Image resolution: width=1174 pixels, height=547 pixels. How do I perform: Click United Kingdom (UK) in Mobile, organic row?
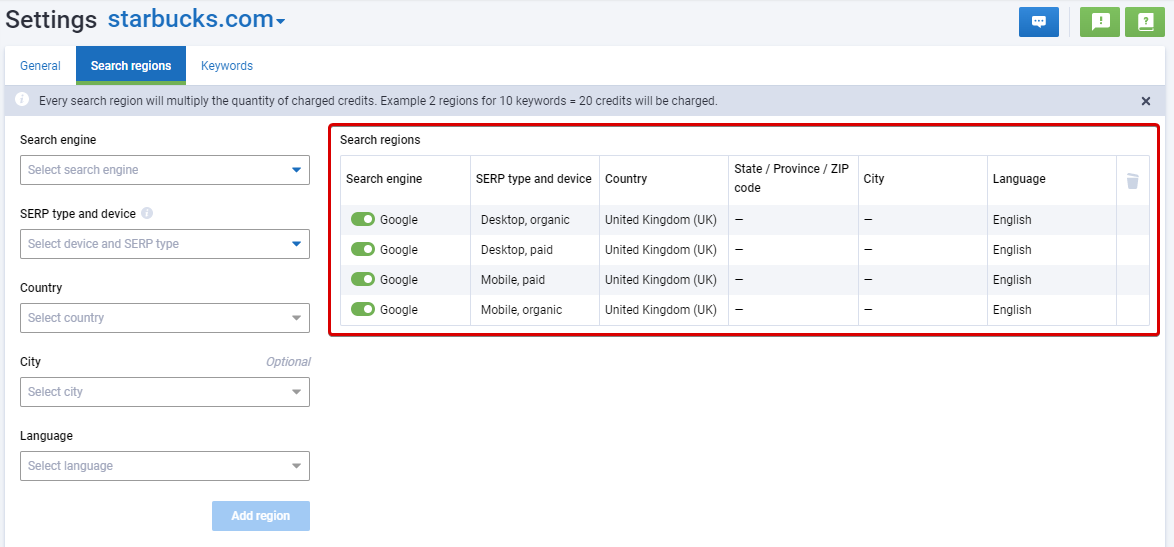[x=661, y=310]
